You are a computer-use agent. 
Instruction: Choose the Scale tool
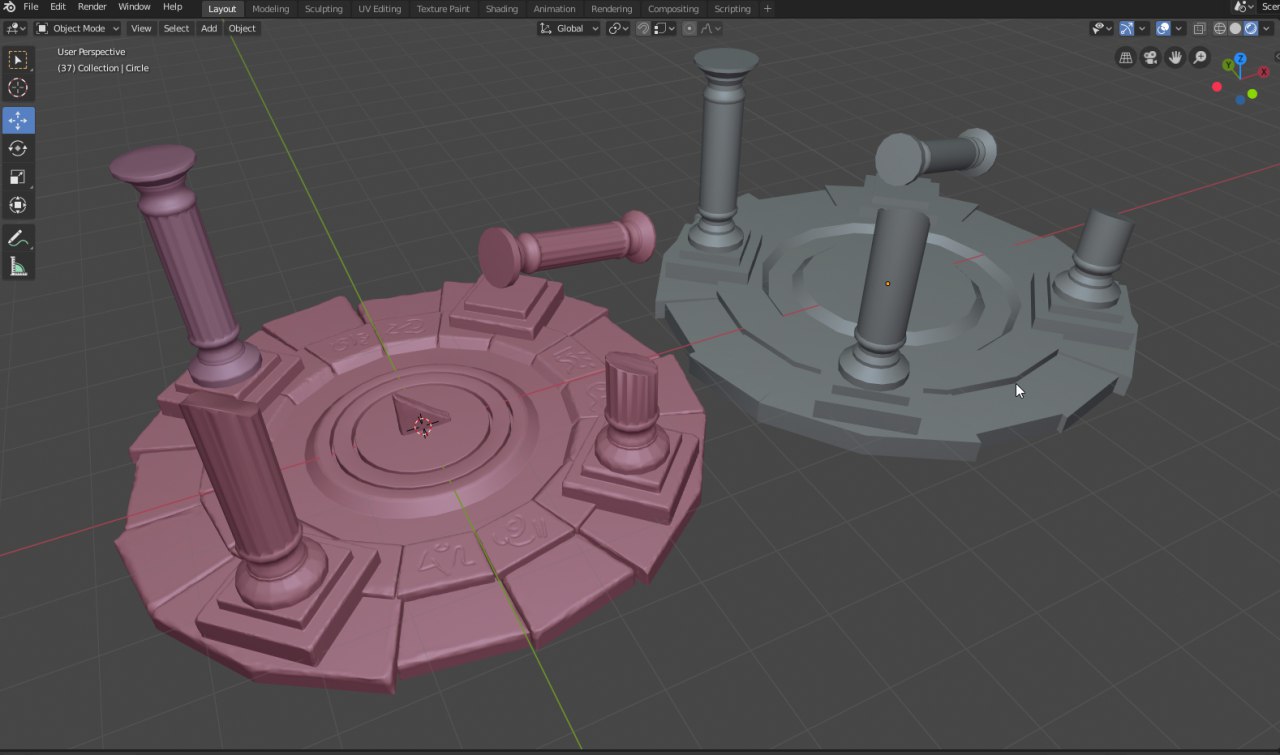pyautogui.click(x=18, y=177)
